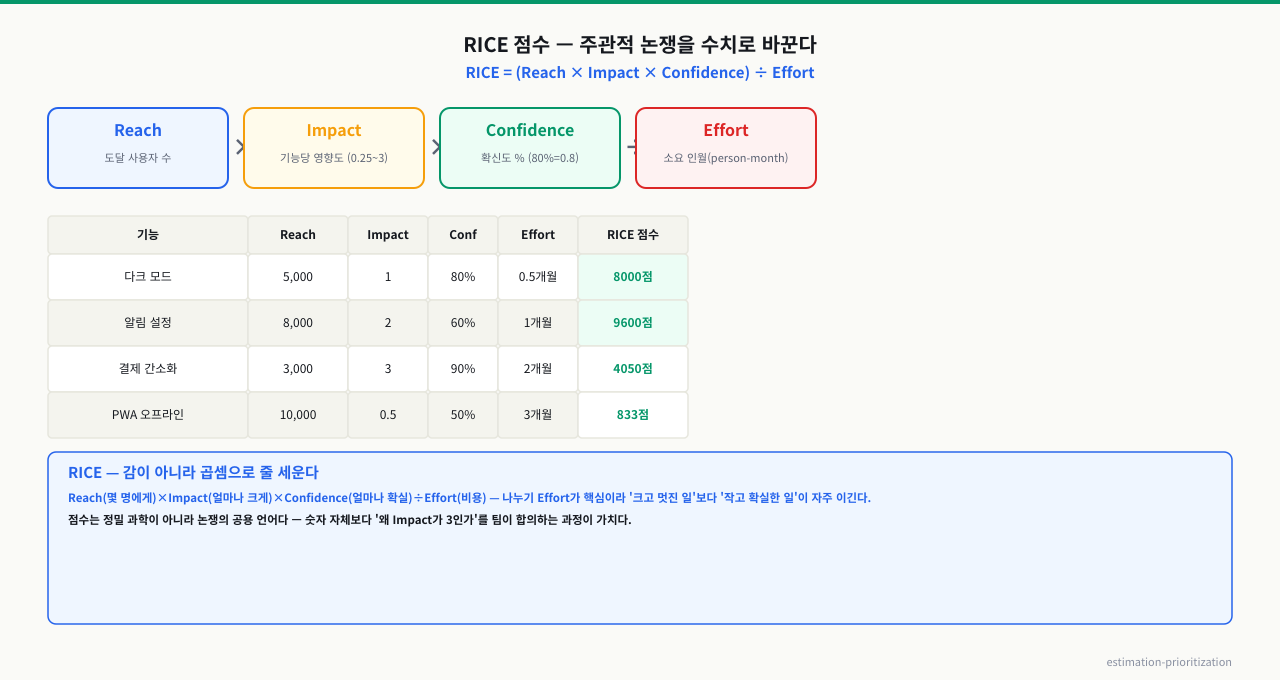Select the '다크 모드' row name

[148, 277]
